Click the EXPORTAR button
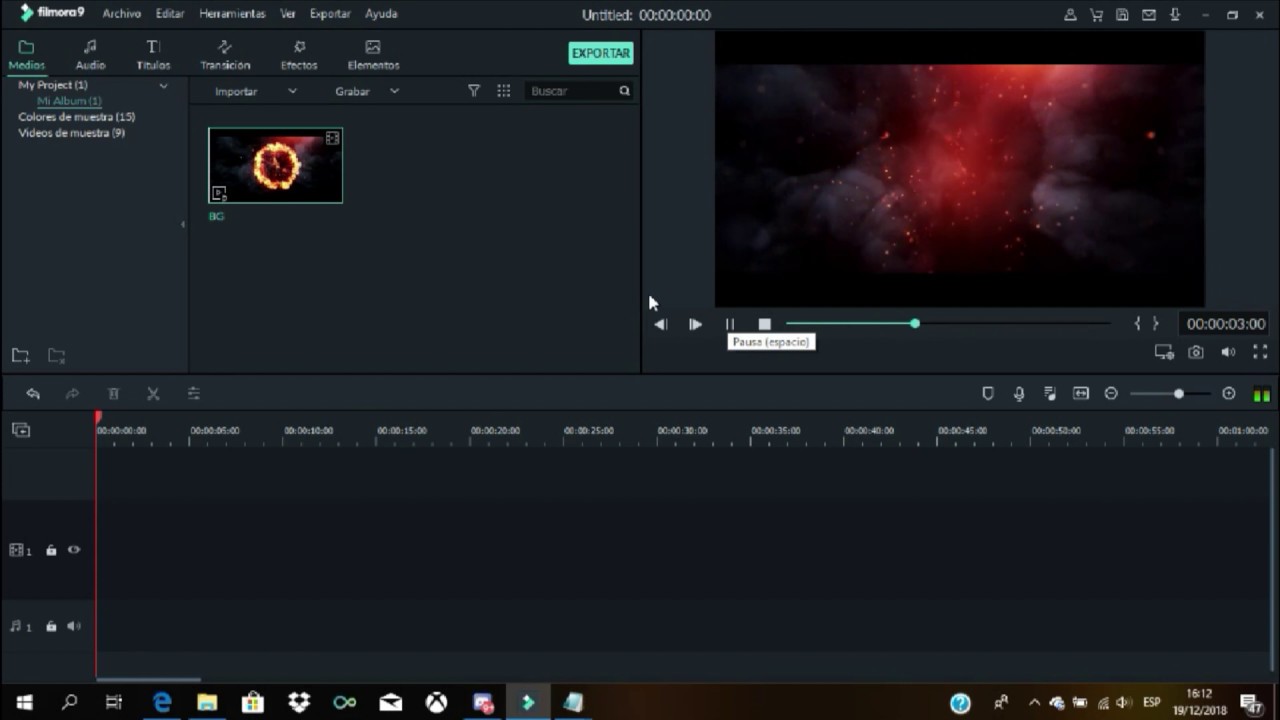Screen dimensions: 1280x720 pyautogui.click(x=601, y=53)
